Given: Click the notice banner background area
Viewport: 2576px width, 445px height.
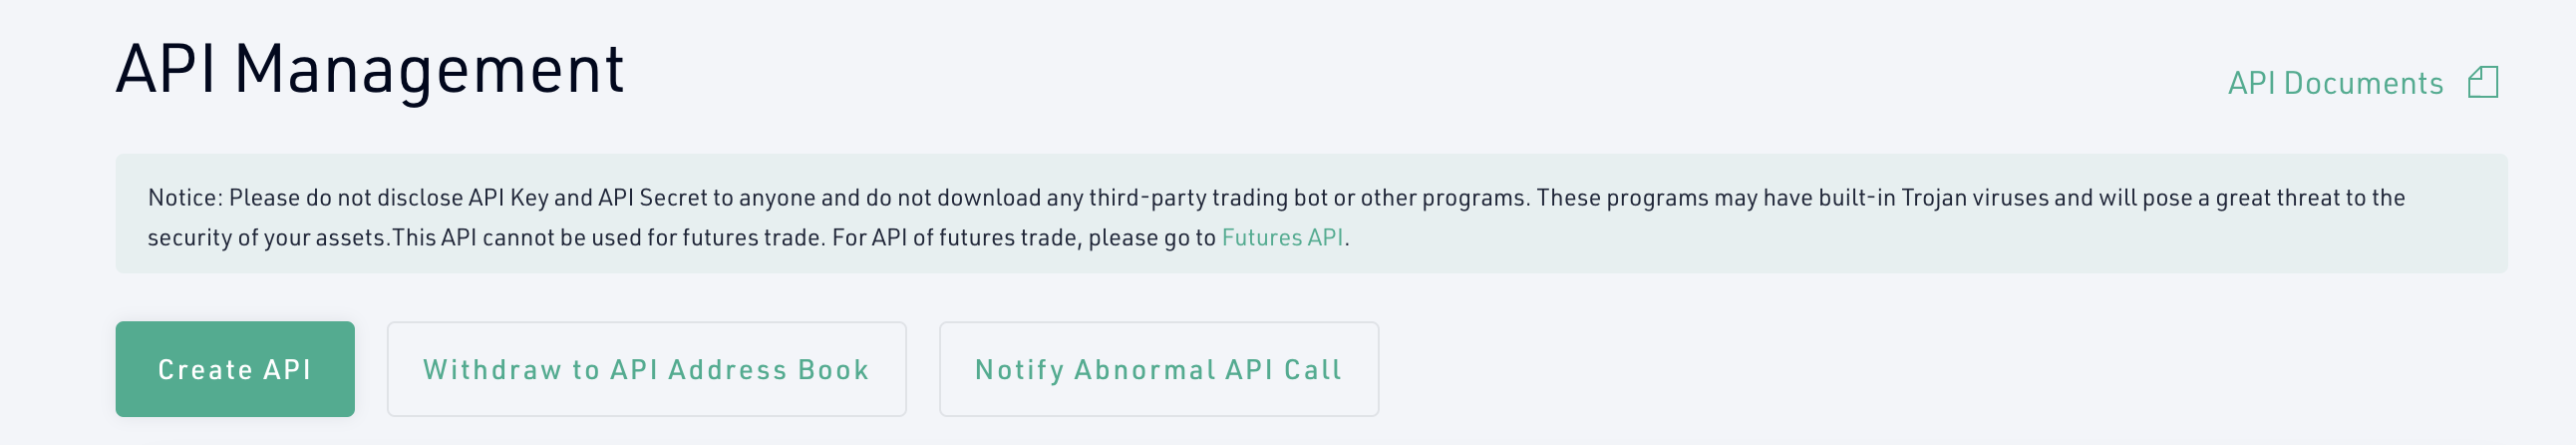Looking at the screenshot, I should coord(1311,214).
